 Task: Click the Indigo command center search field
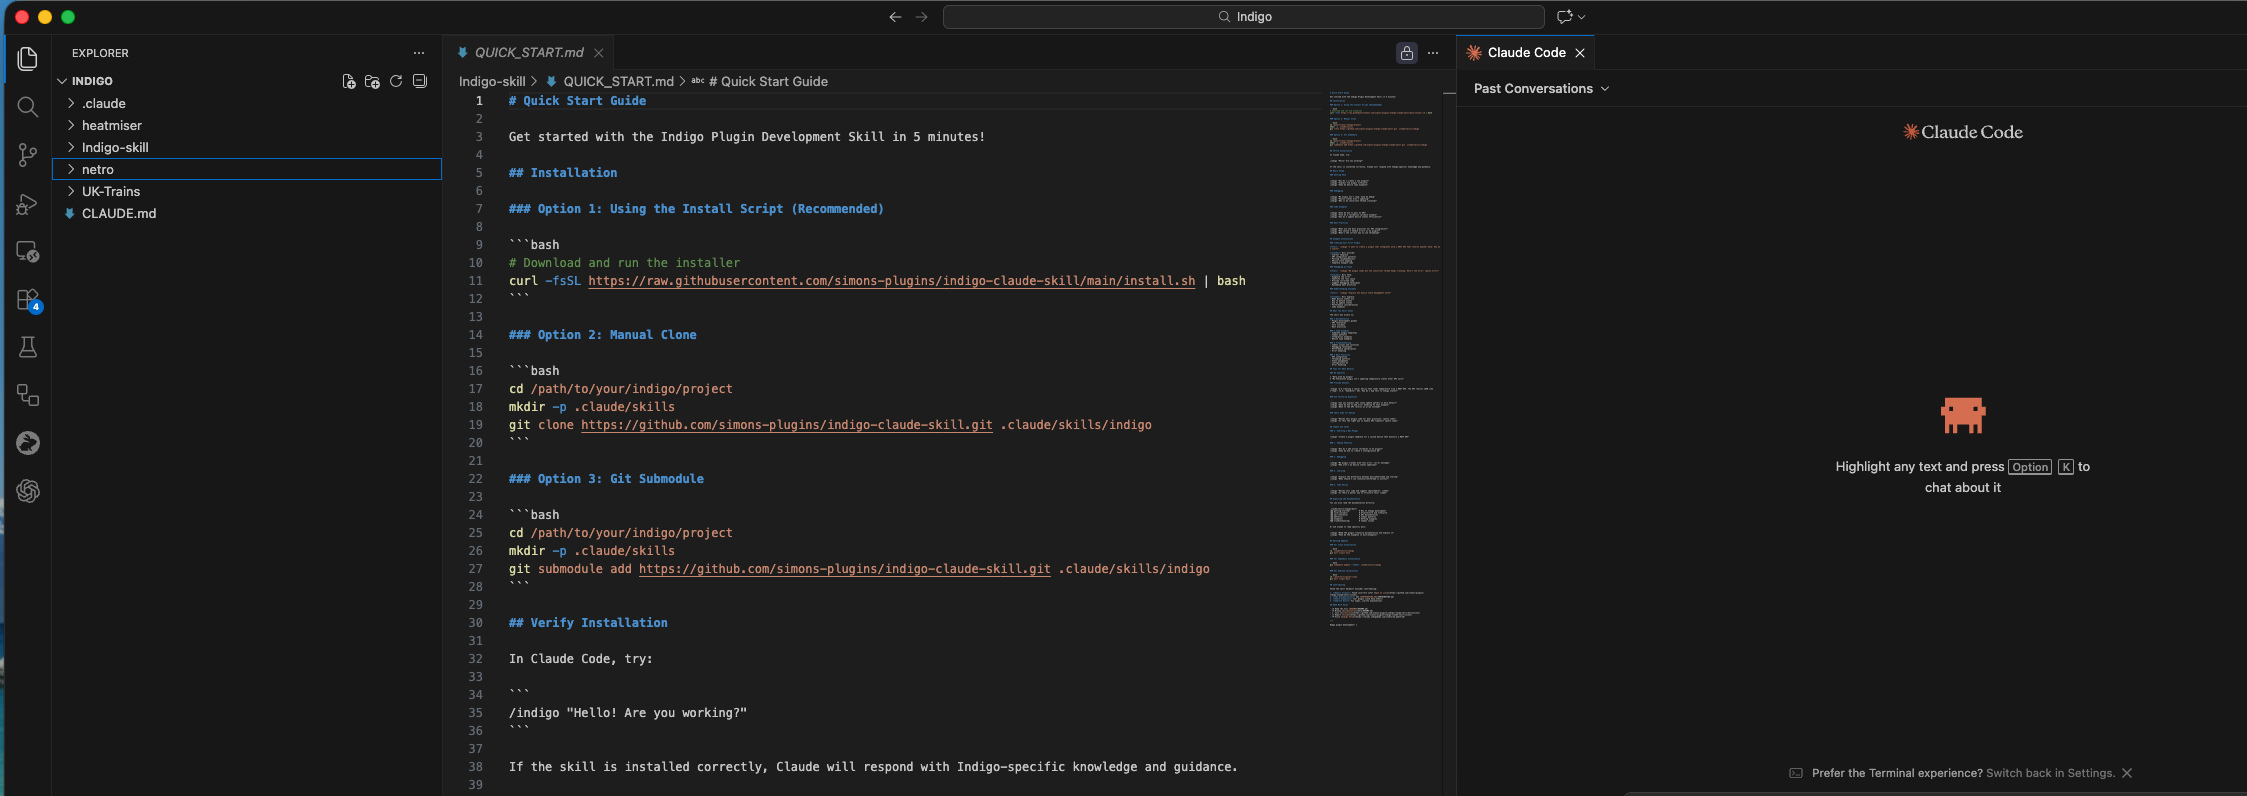coord(1244,17)
